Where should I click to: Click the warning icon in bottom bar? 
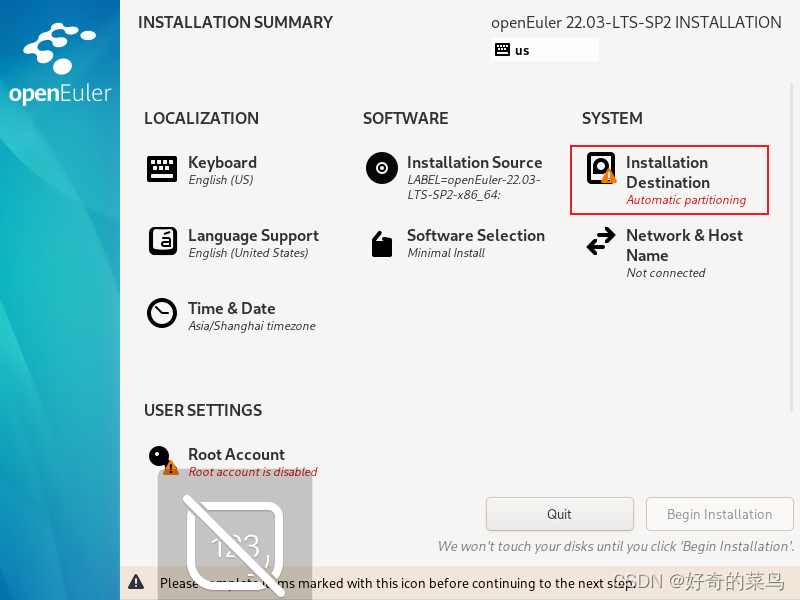click(x=136, y=582)
